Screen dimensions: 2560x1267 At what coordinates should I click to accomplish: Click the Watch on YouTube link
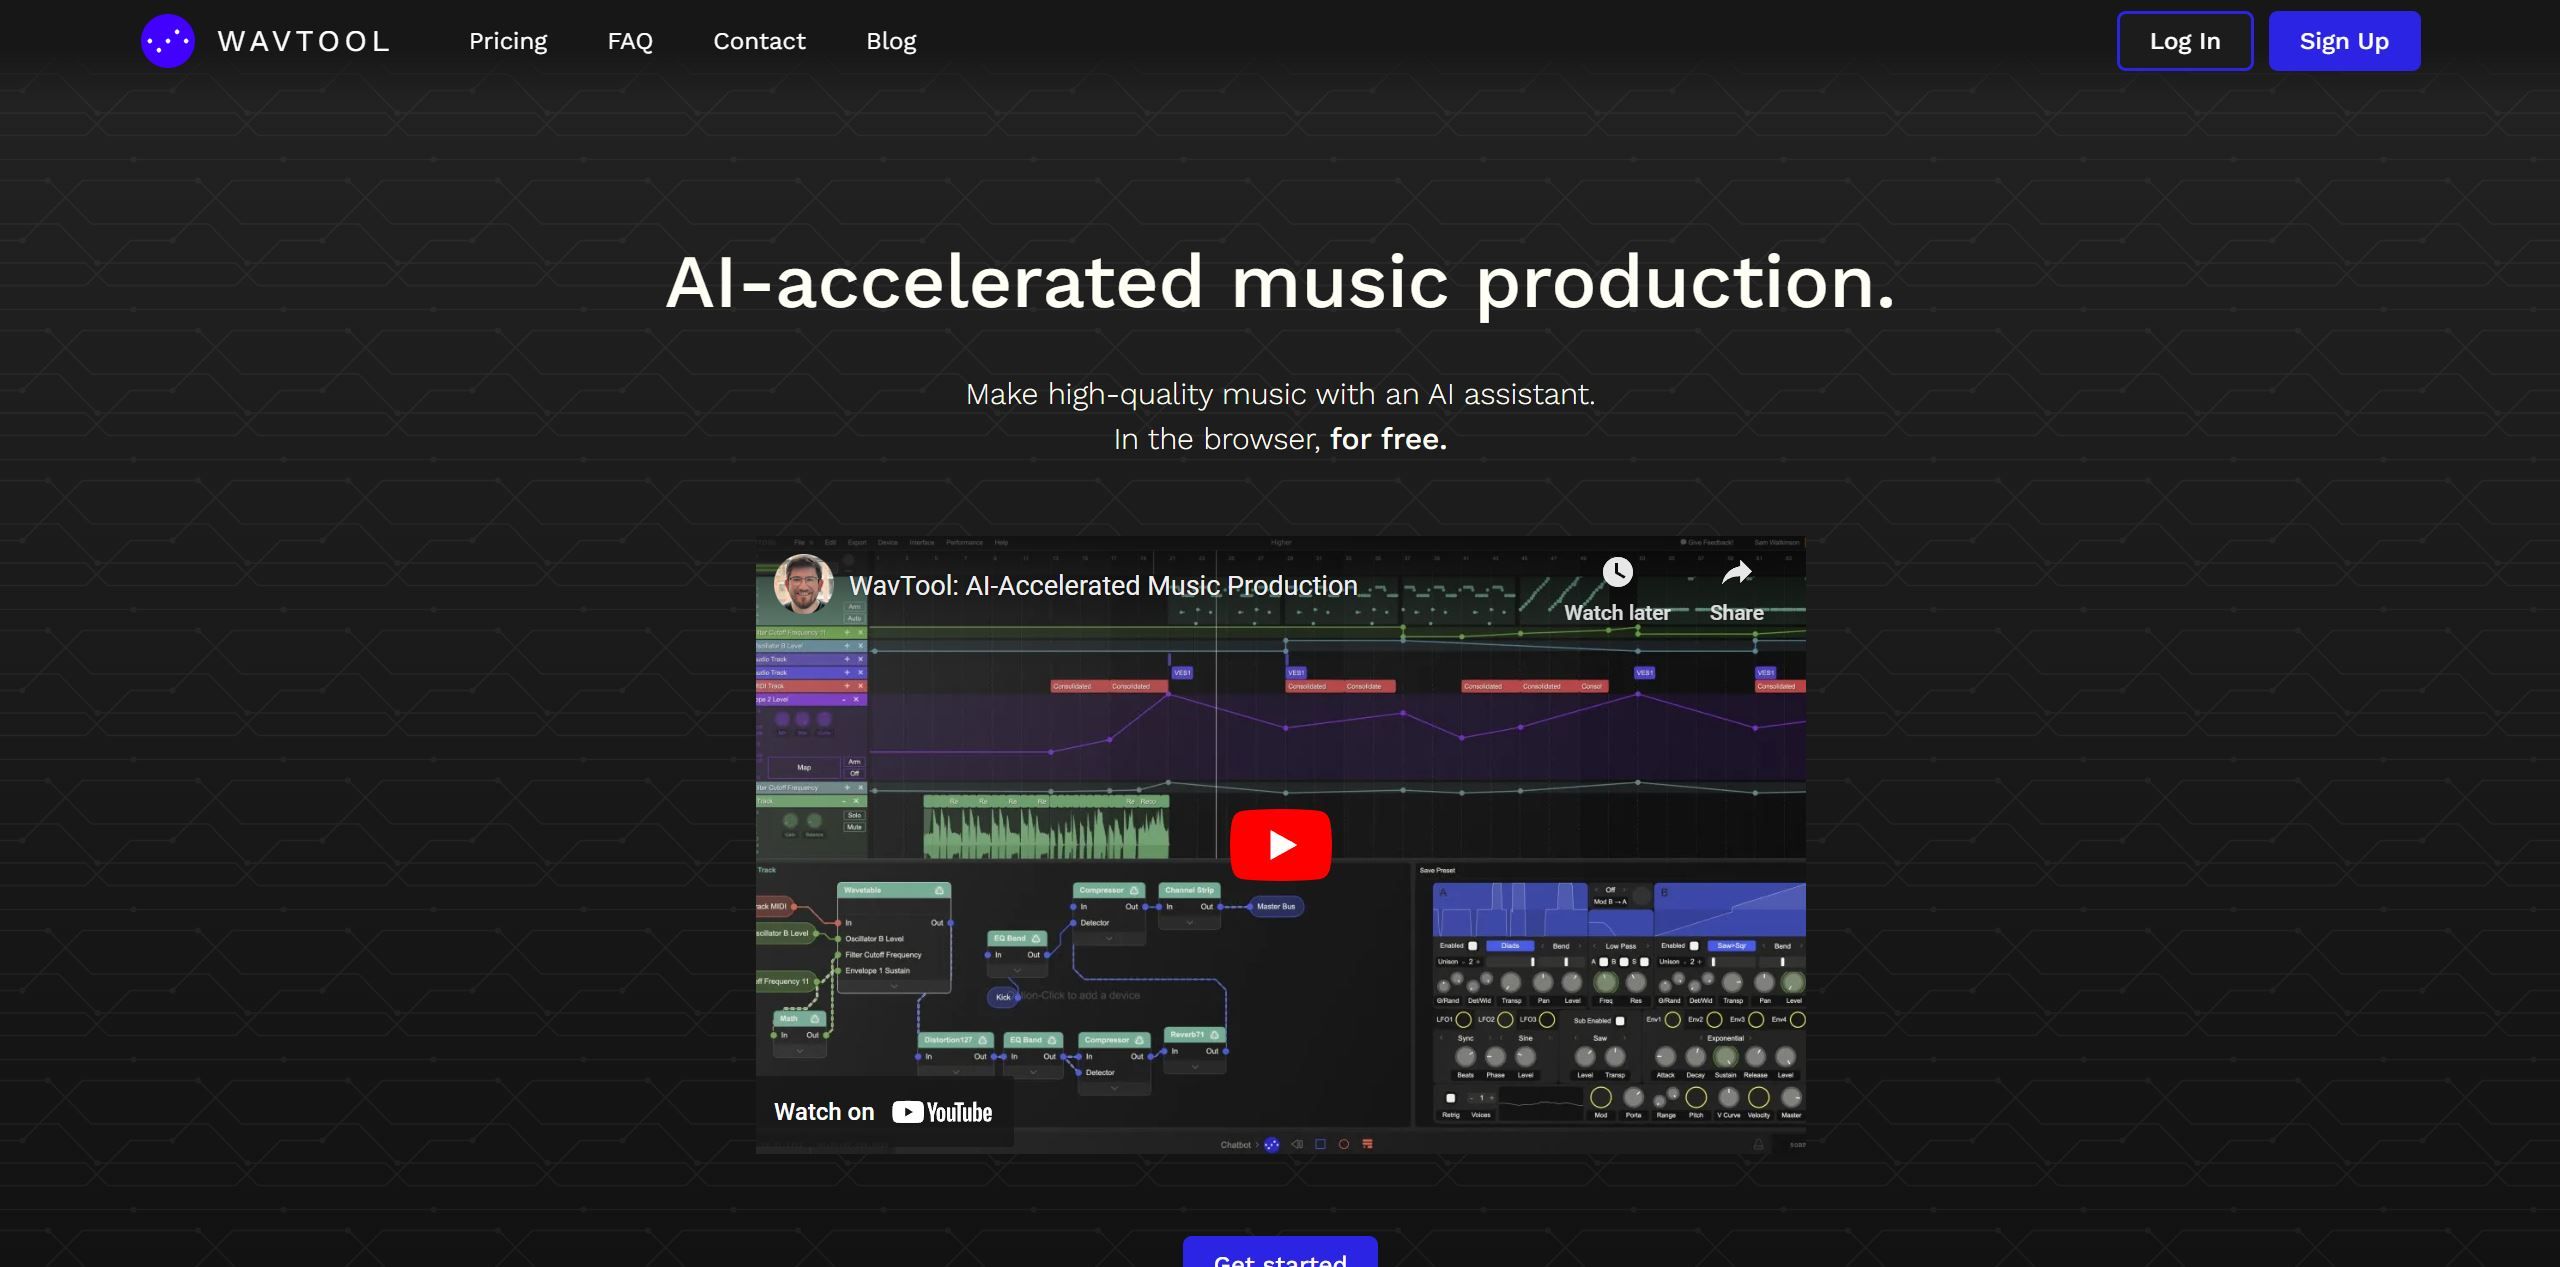pyautogui.click(x=884, y=1111)
